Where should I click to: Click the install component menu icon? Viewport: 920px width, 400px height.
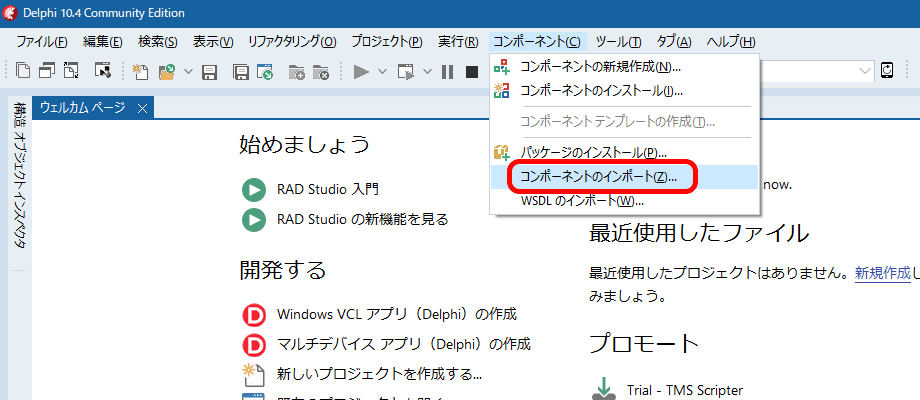click(502, 91)
